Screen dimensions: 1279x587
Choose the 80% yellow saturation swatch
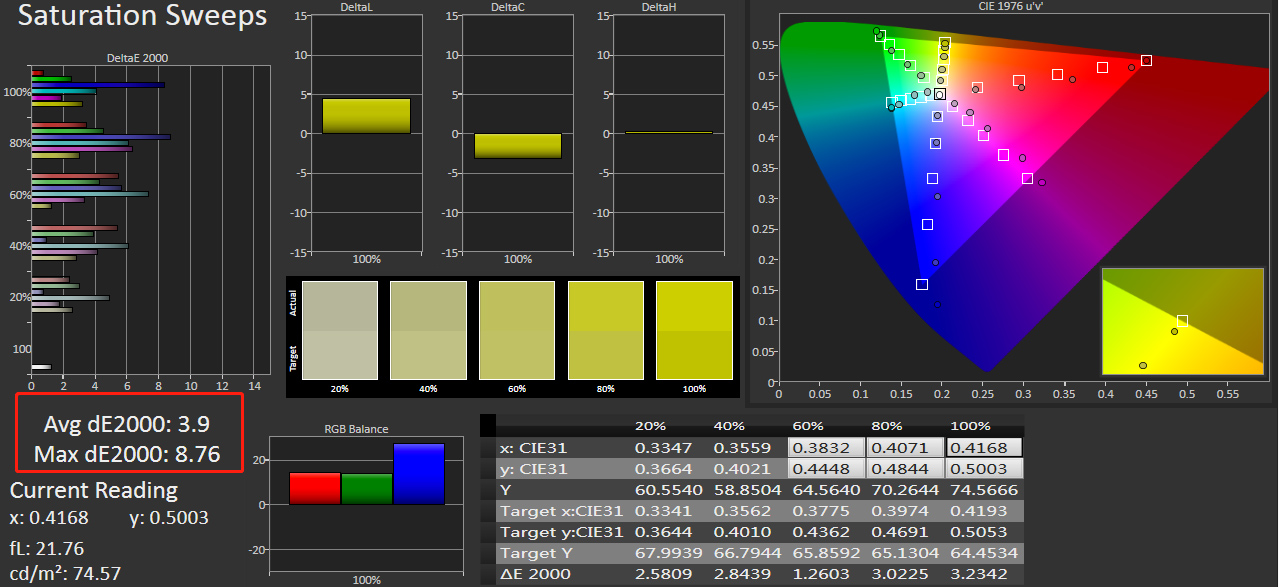[x=606, y=330]
